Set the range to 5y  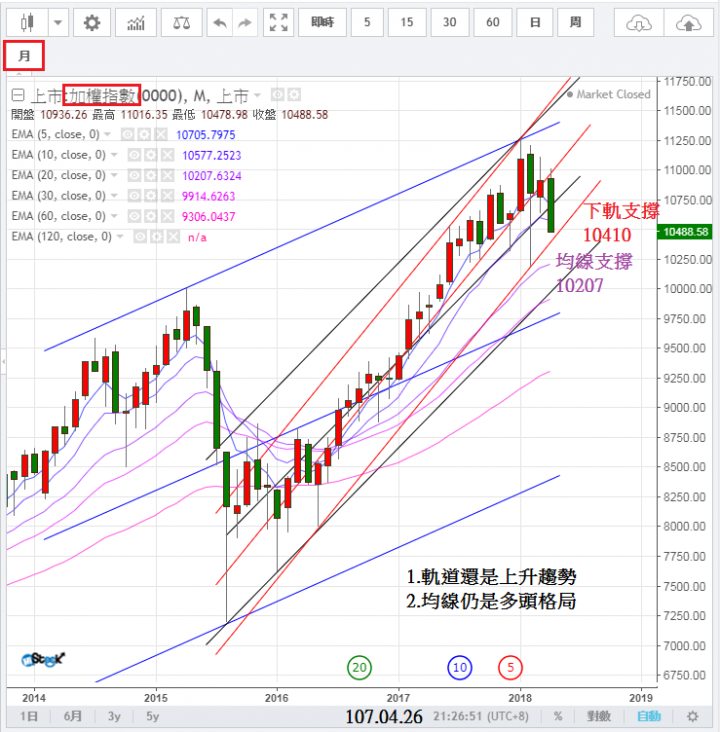tap(153, 716)
